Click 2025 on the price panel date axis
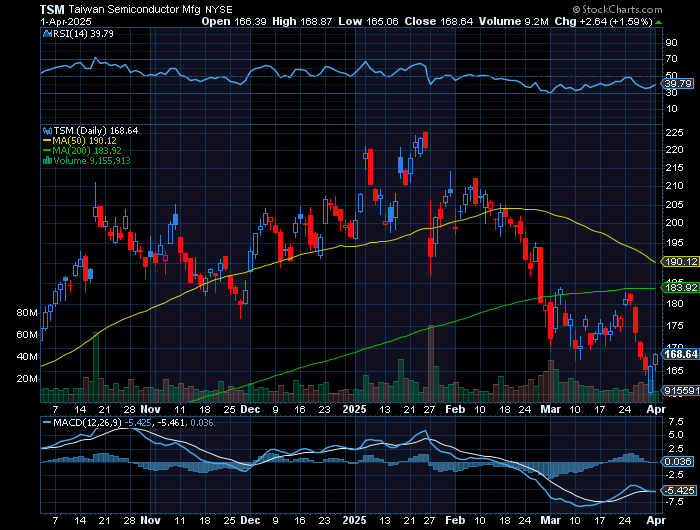This screenshot has height=530, width=700. (354, 409)
